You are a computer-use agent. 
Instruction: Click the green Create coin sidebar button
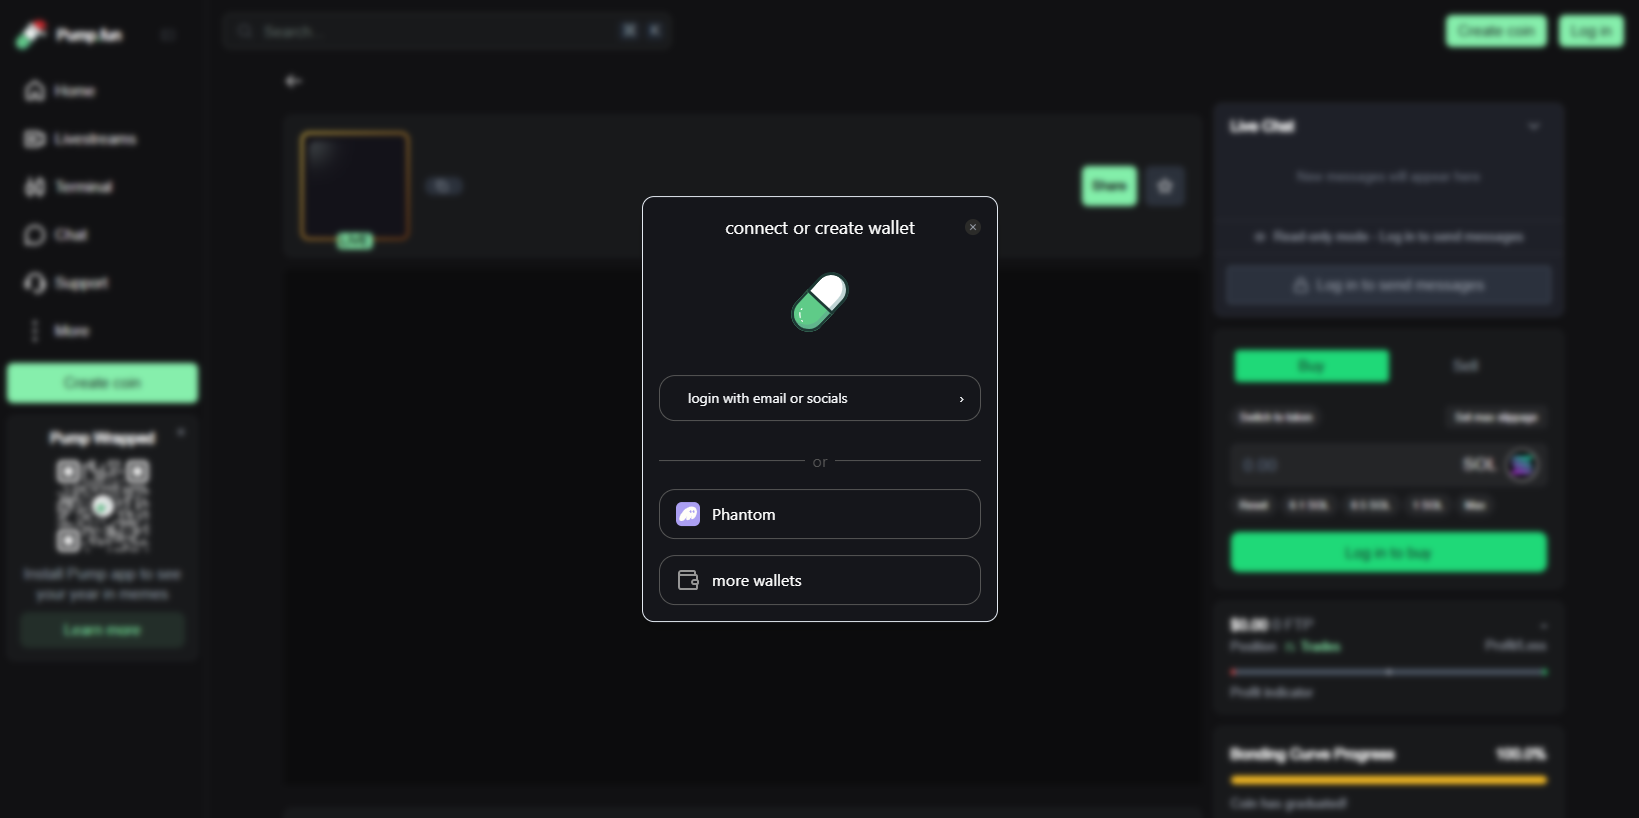click(x=102, y=383)
